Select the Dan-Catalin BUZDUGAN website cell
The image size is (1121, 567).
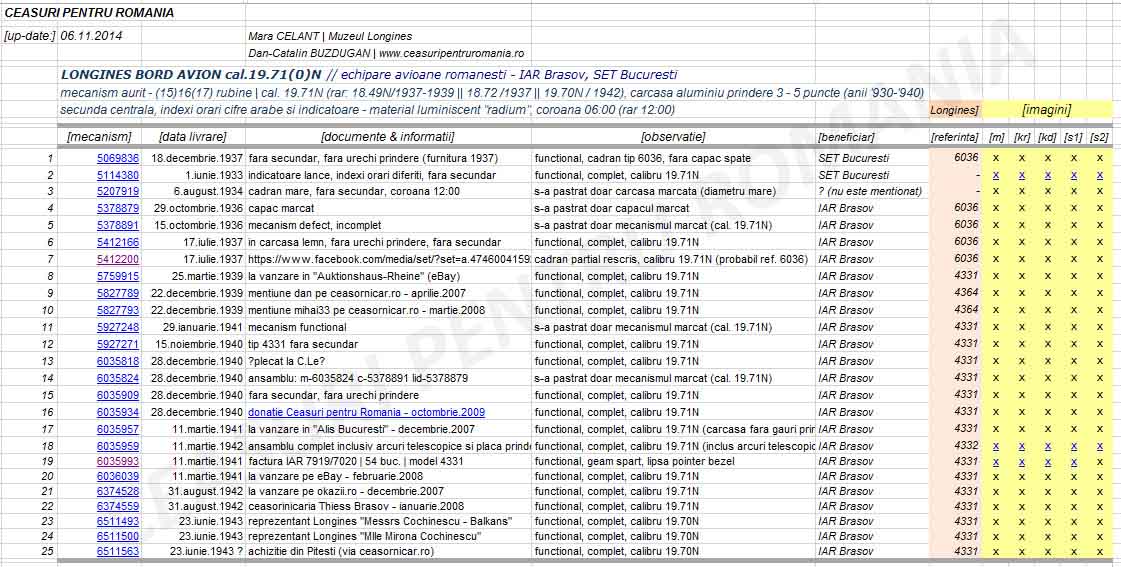(386, 53)
